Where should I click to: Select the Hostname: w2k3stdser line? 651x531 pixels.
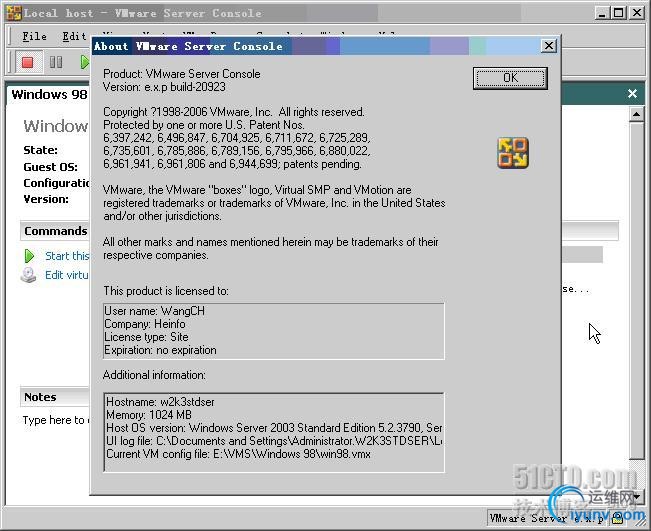point(160,402)
